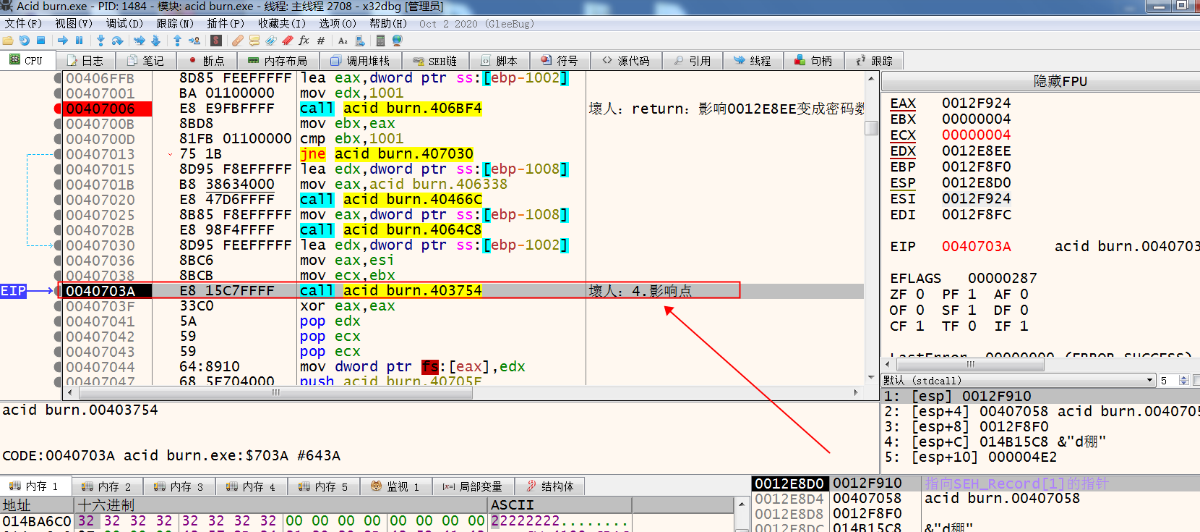Switch to the 线程 tab
The width and height of the screenshot is (1200, 532).
tap(751, 61)
